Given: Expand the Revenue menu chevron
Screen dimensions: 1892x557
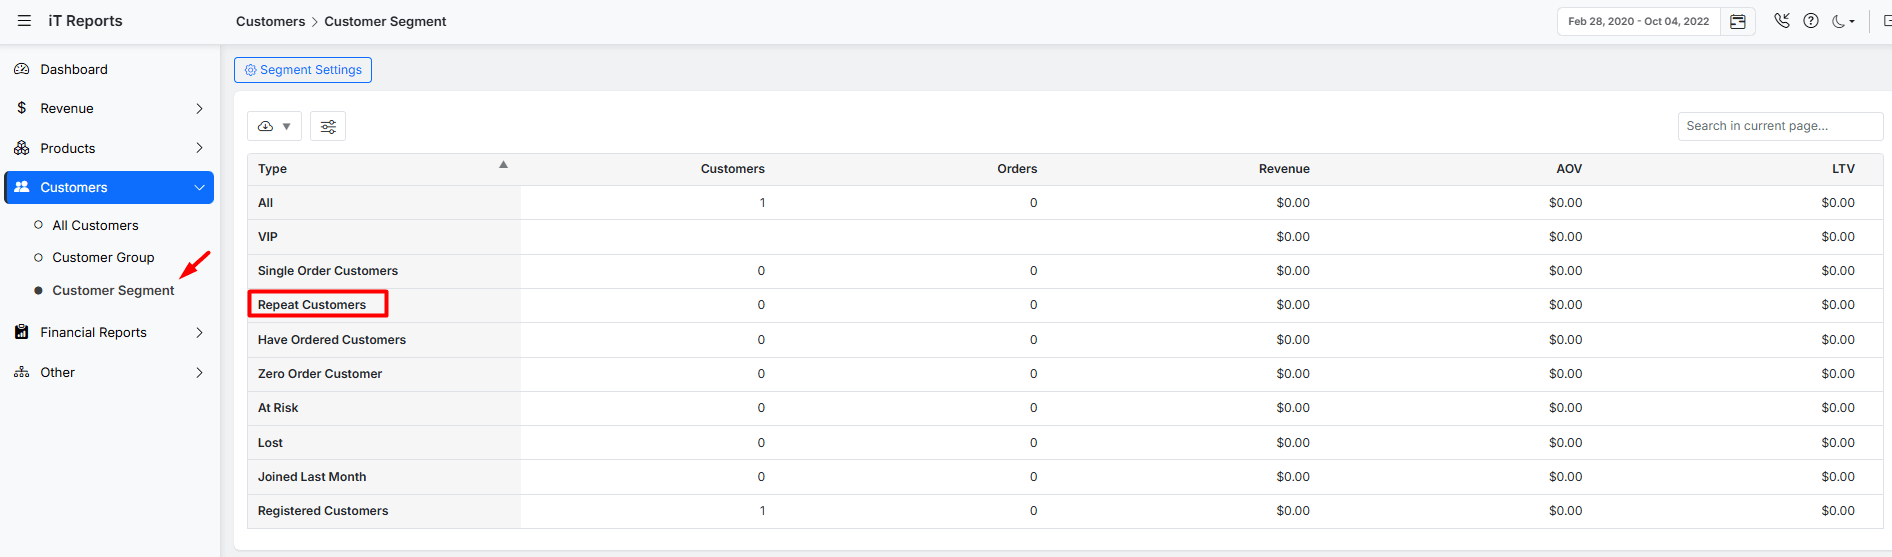Looking at the screenshot, I should click(x=199, y=108).
